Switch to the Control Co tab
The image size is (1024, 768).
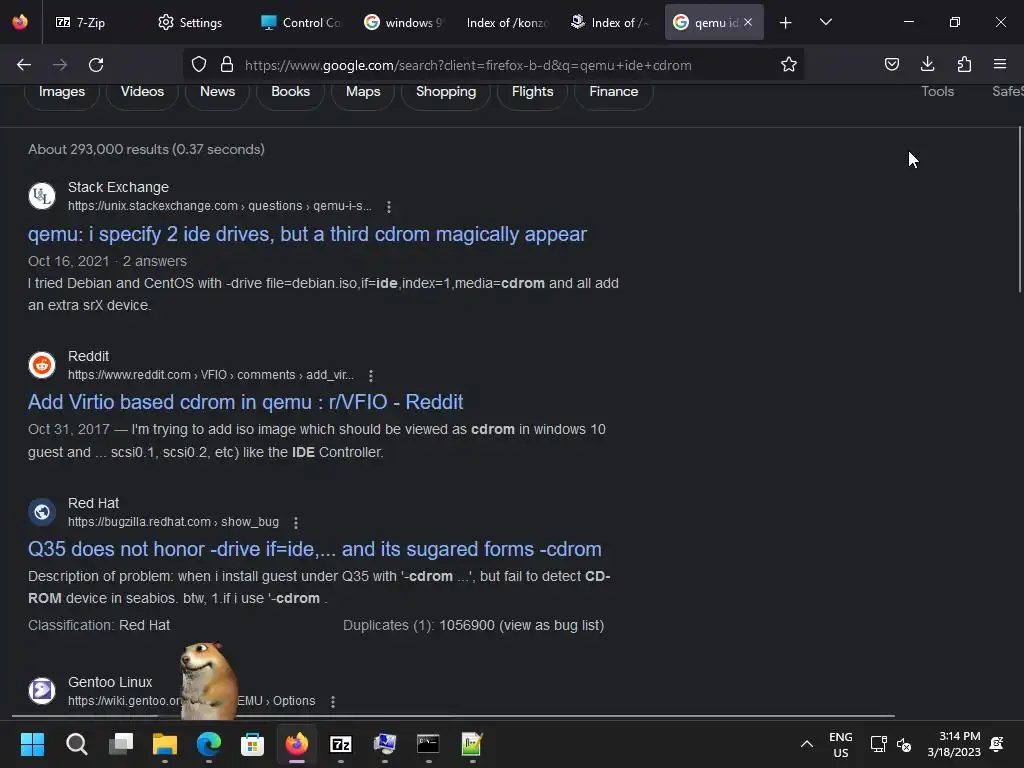click(302, 23)
